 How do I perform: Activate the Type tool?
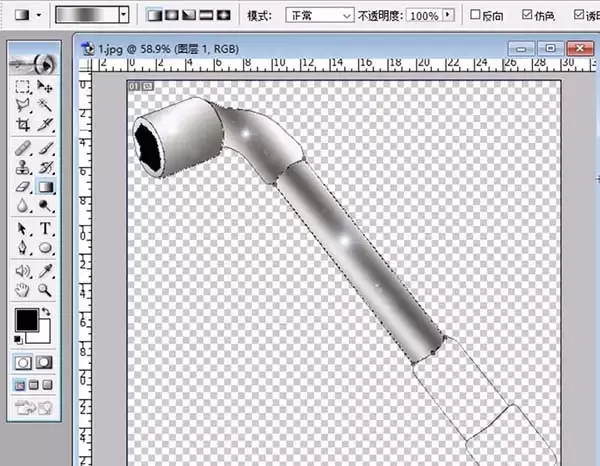click(x=45, y=228)
